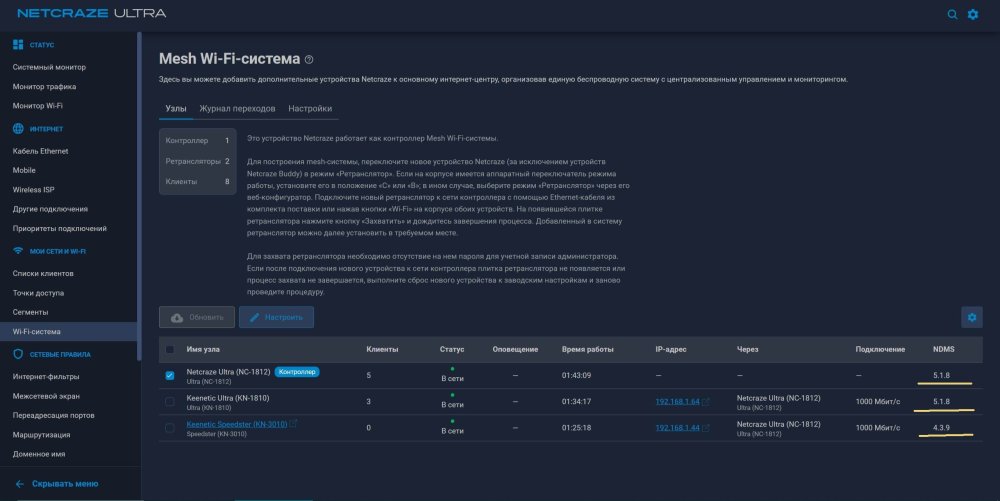Image resolution: width=1000 pixels, height=501 pixels.
Task: Click the shield icon of Сетевые правила
Action: click(x=18, y=354)
